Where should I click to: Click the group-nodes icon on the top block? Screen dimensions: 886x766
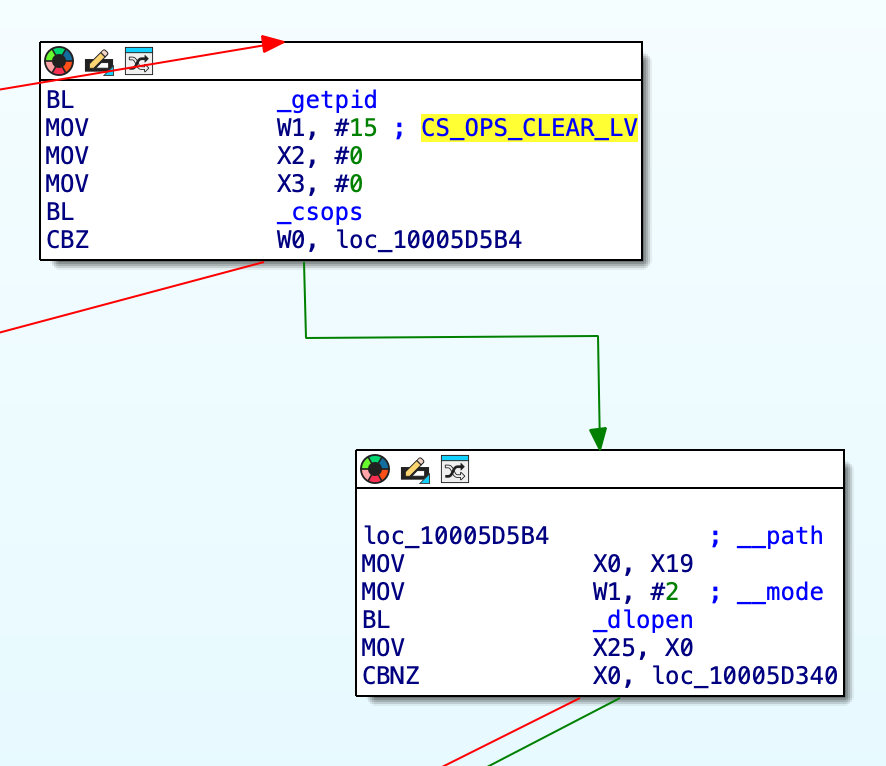(139, 61)
